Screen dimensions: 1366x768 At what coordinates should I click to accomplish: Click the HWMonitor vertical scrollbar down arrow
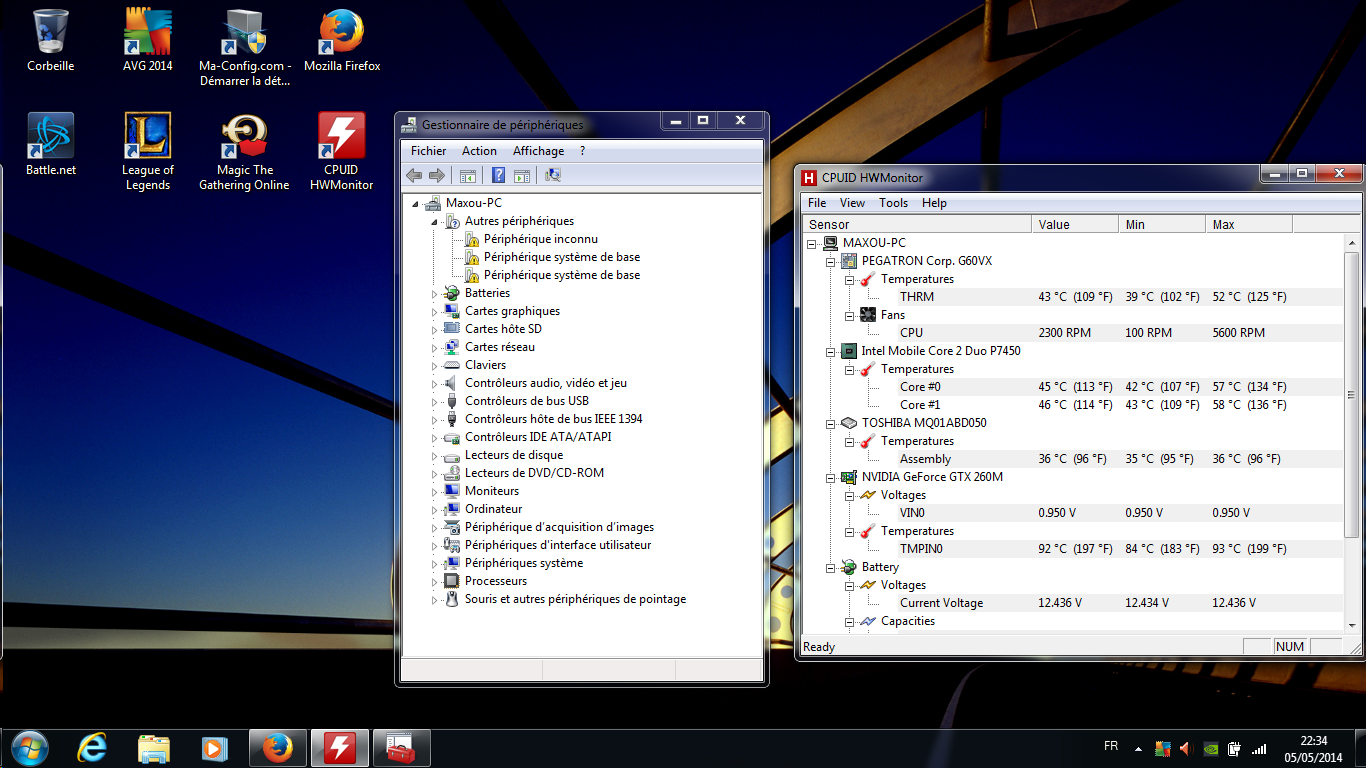(x=1352, y=624)
